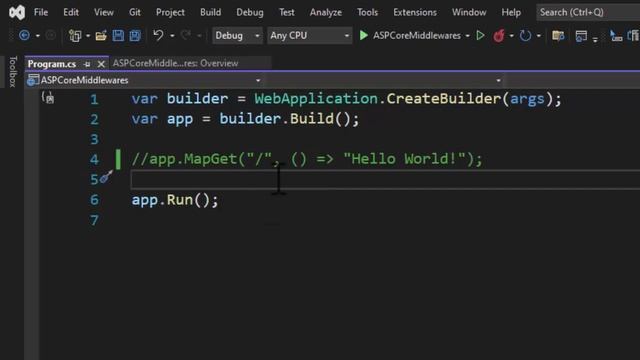This screenshot has width=640, height=360.
Task: Expand the ASPCoreMiddlewares launch profile dropdown
Action: pos(467,36)
